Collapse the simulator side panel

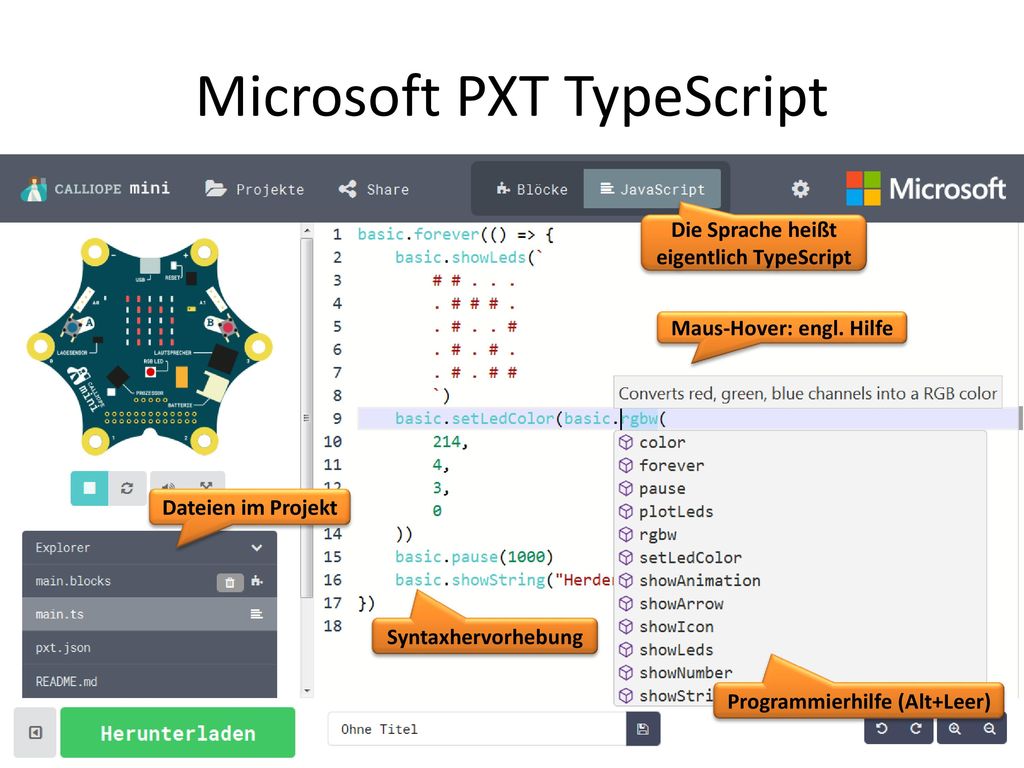click(35, 733)
